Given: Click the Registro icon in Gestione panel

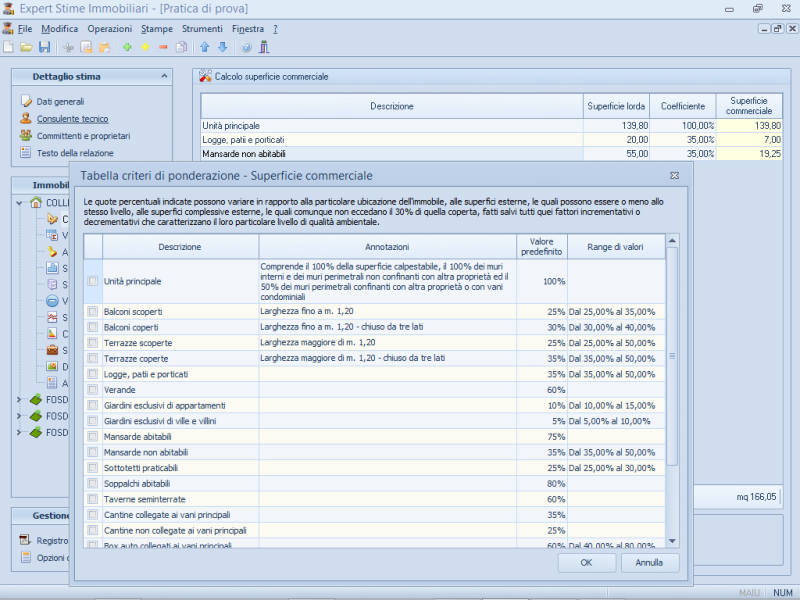Looking at the screenshot, I should click(x=26, y=540).
